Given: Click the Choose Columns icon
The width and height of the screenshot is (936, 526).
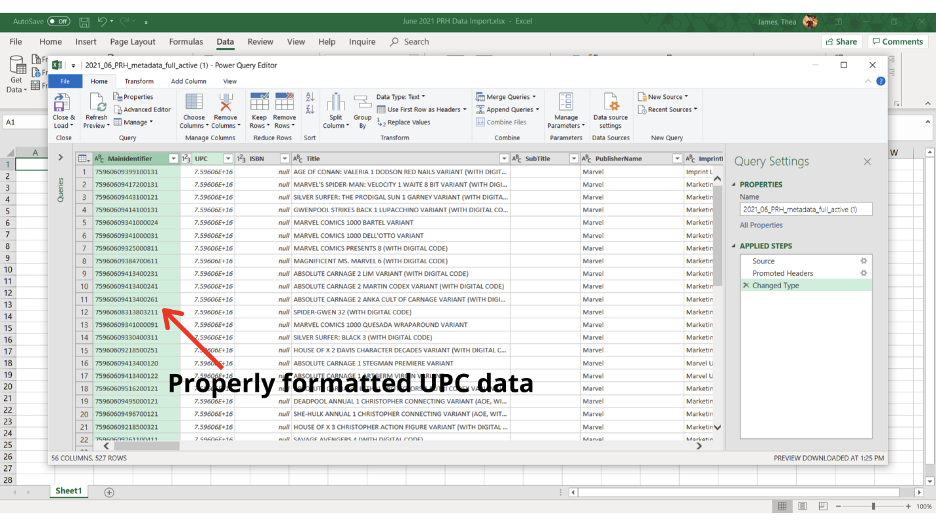Looking at the screenshot, I should (194, 103).
